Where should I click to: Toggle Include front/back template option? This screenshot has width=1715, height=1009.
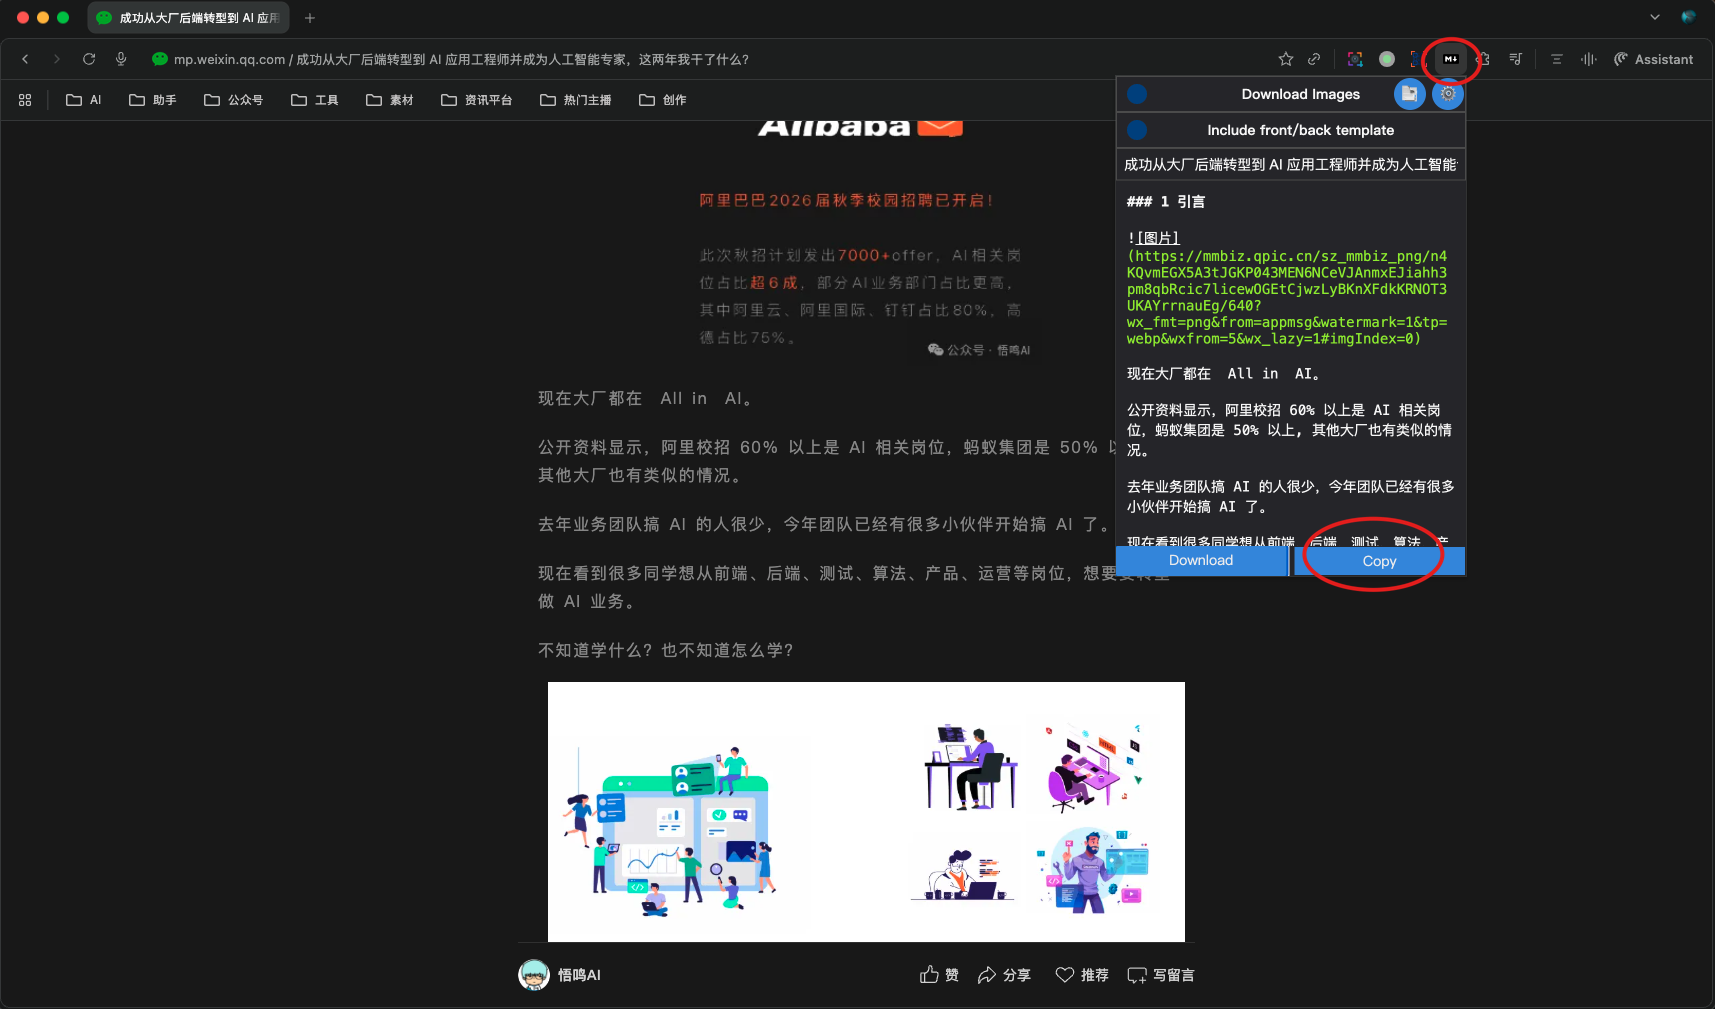tap(1137, 130)
